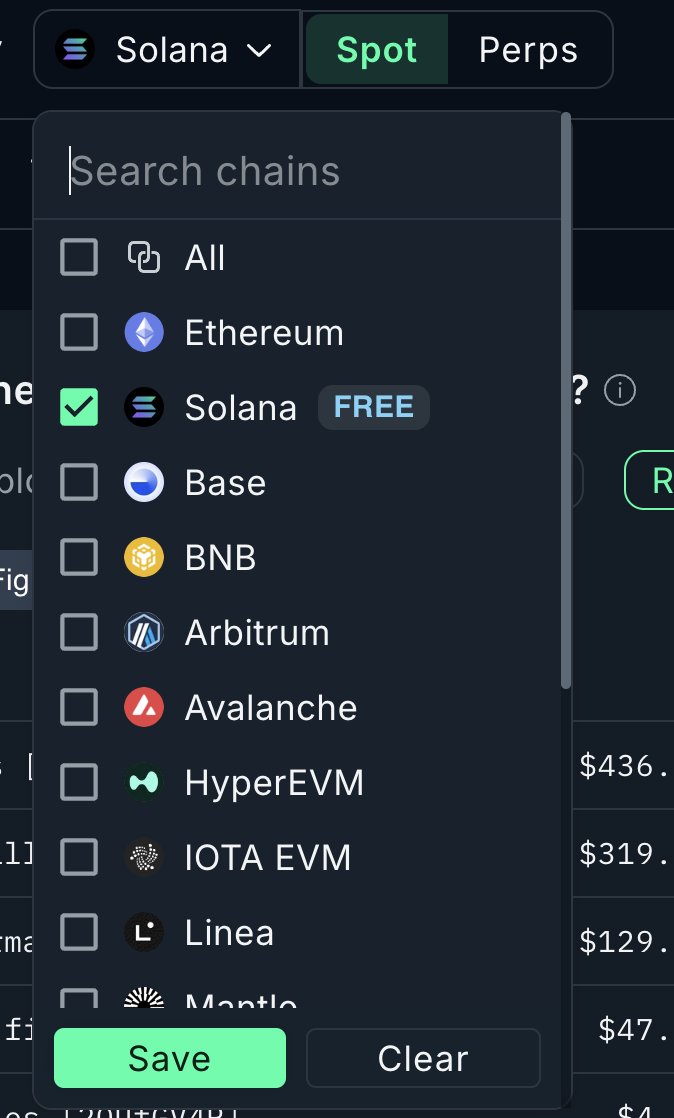Check the Base chain checkbox
The image size is (674, 1118).
pos(80,483)
